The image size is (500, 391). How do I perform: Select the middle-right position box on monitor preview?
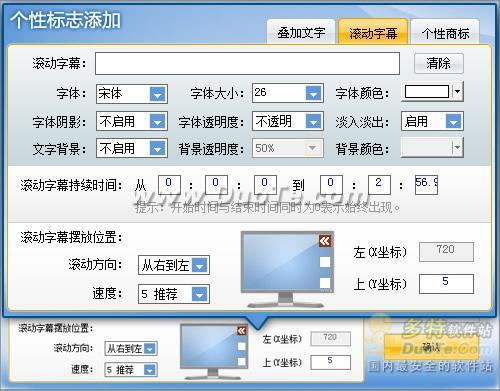[325, 262]
